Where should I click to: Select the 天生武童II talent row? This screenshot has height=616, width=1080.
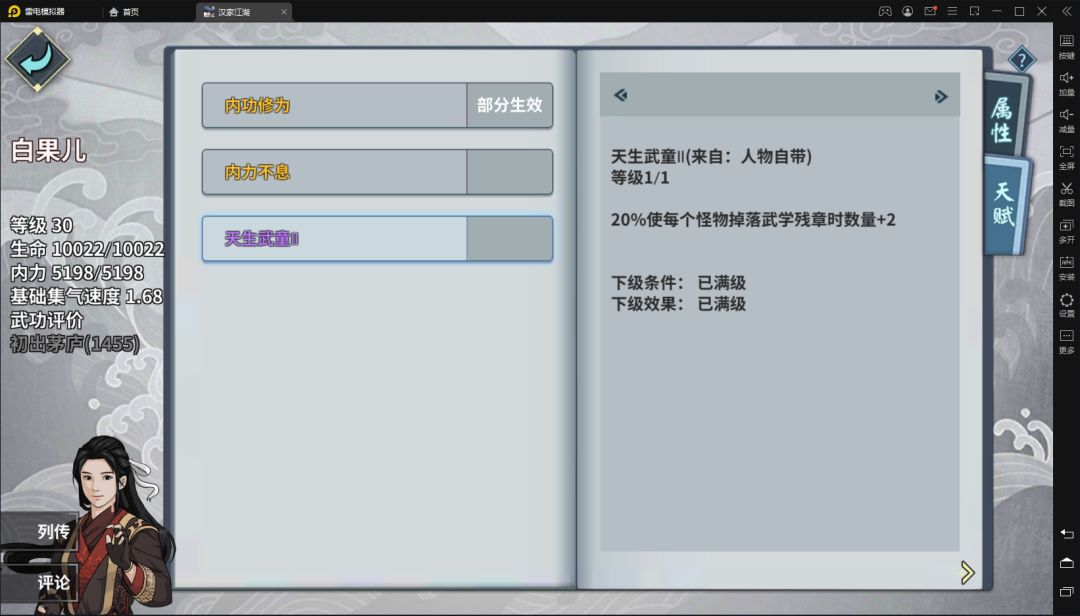point(377,239)
